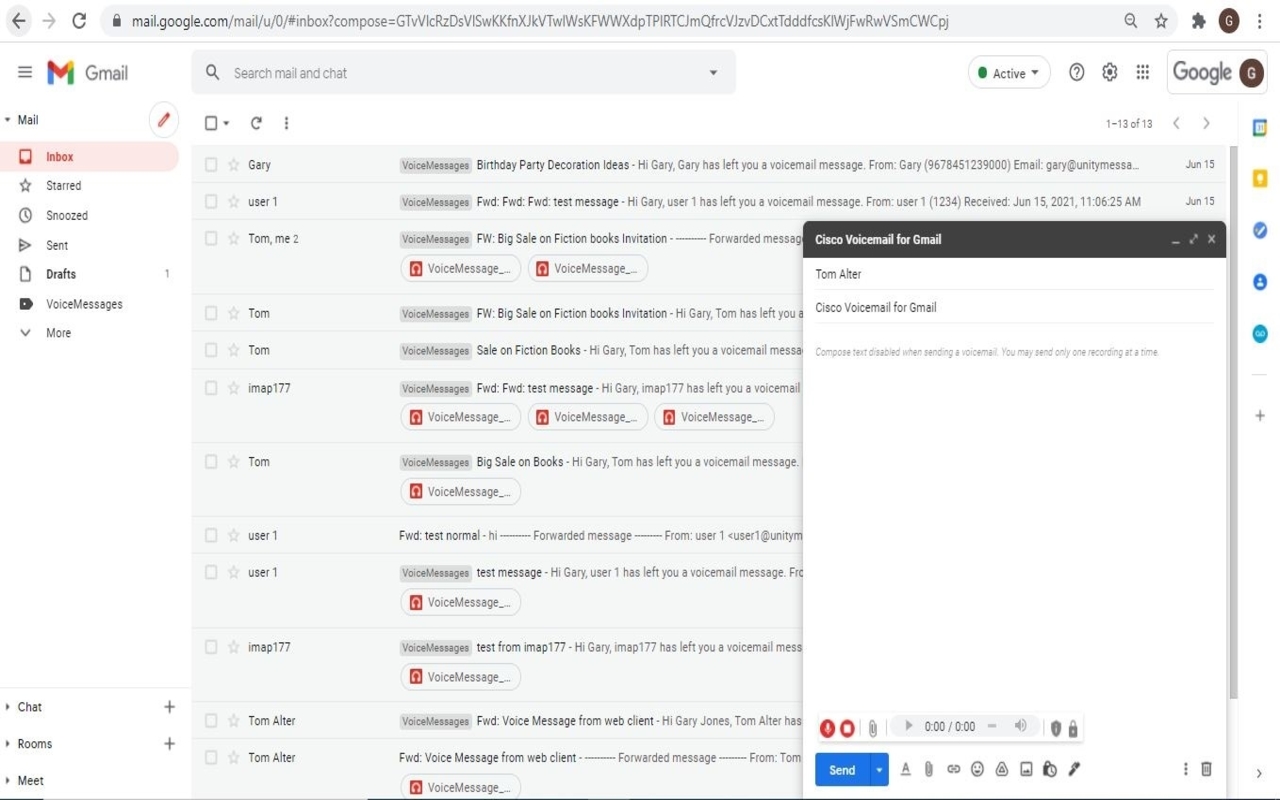Send the recorded voicemail
This screenshot has width=1280, height=800.
click(x=840, y=769)
